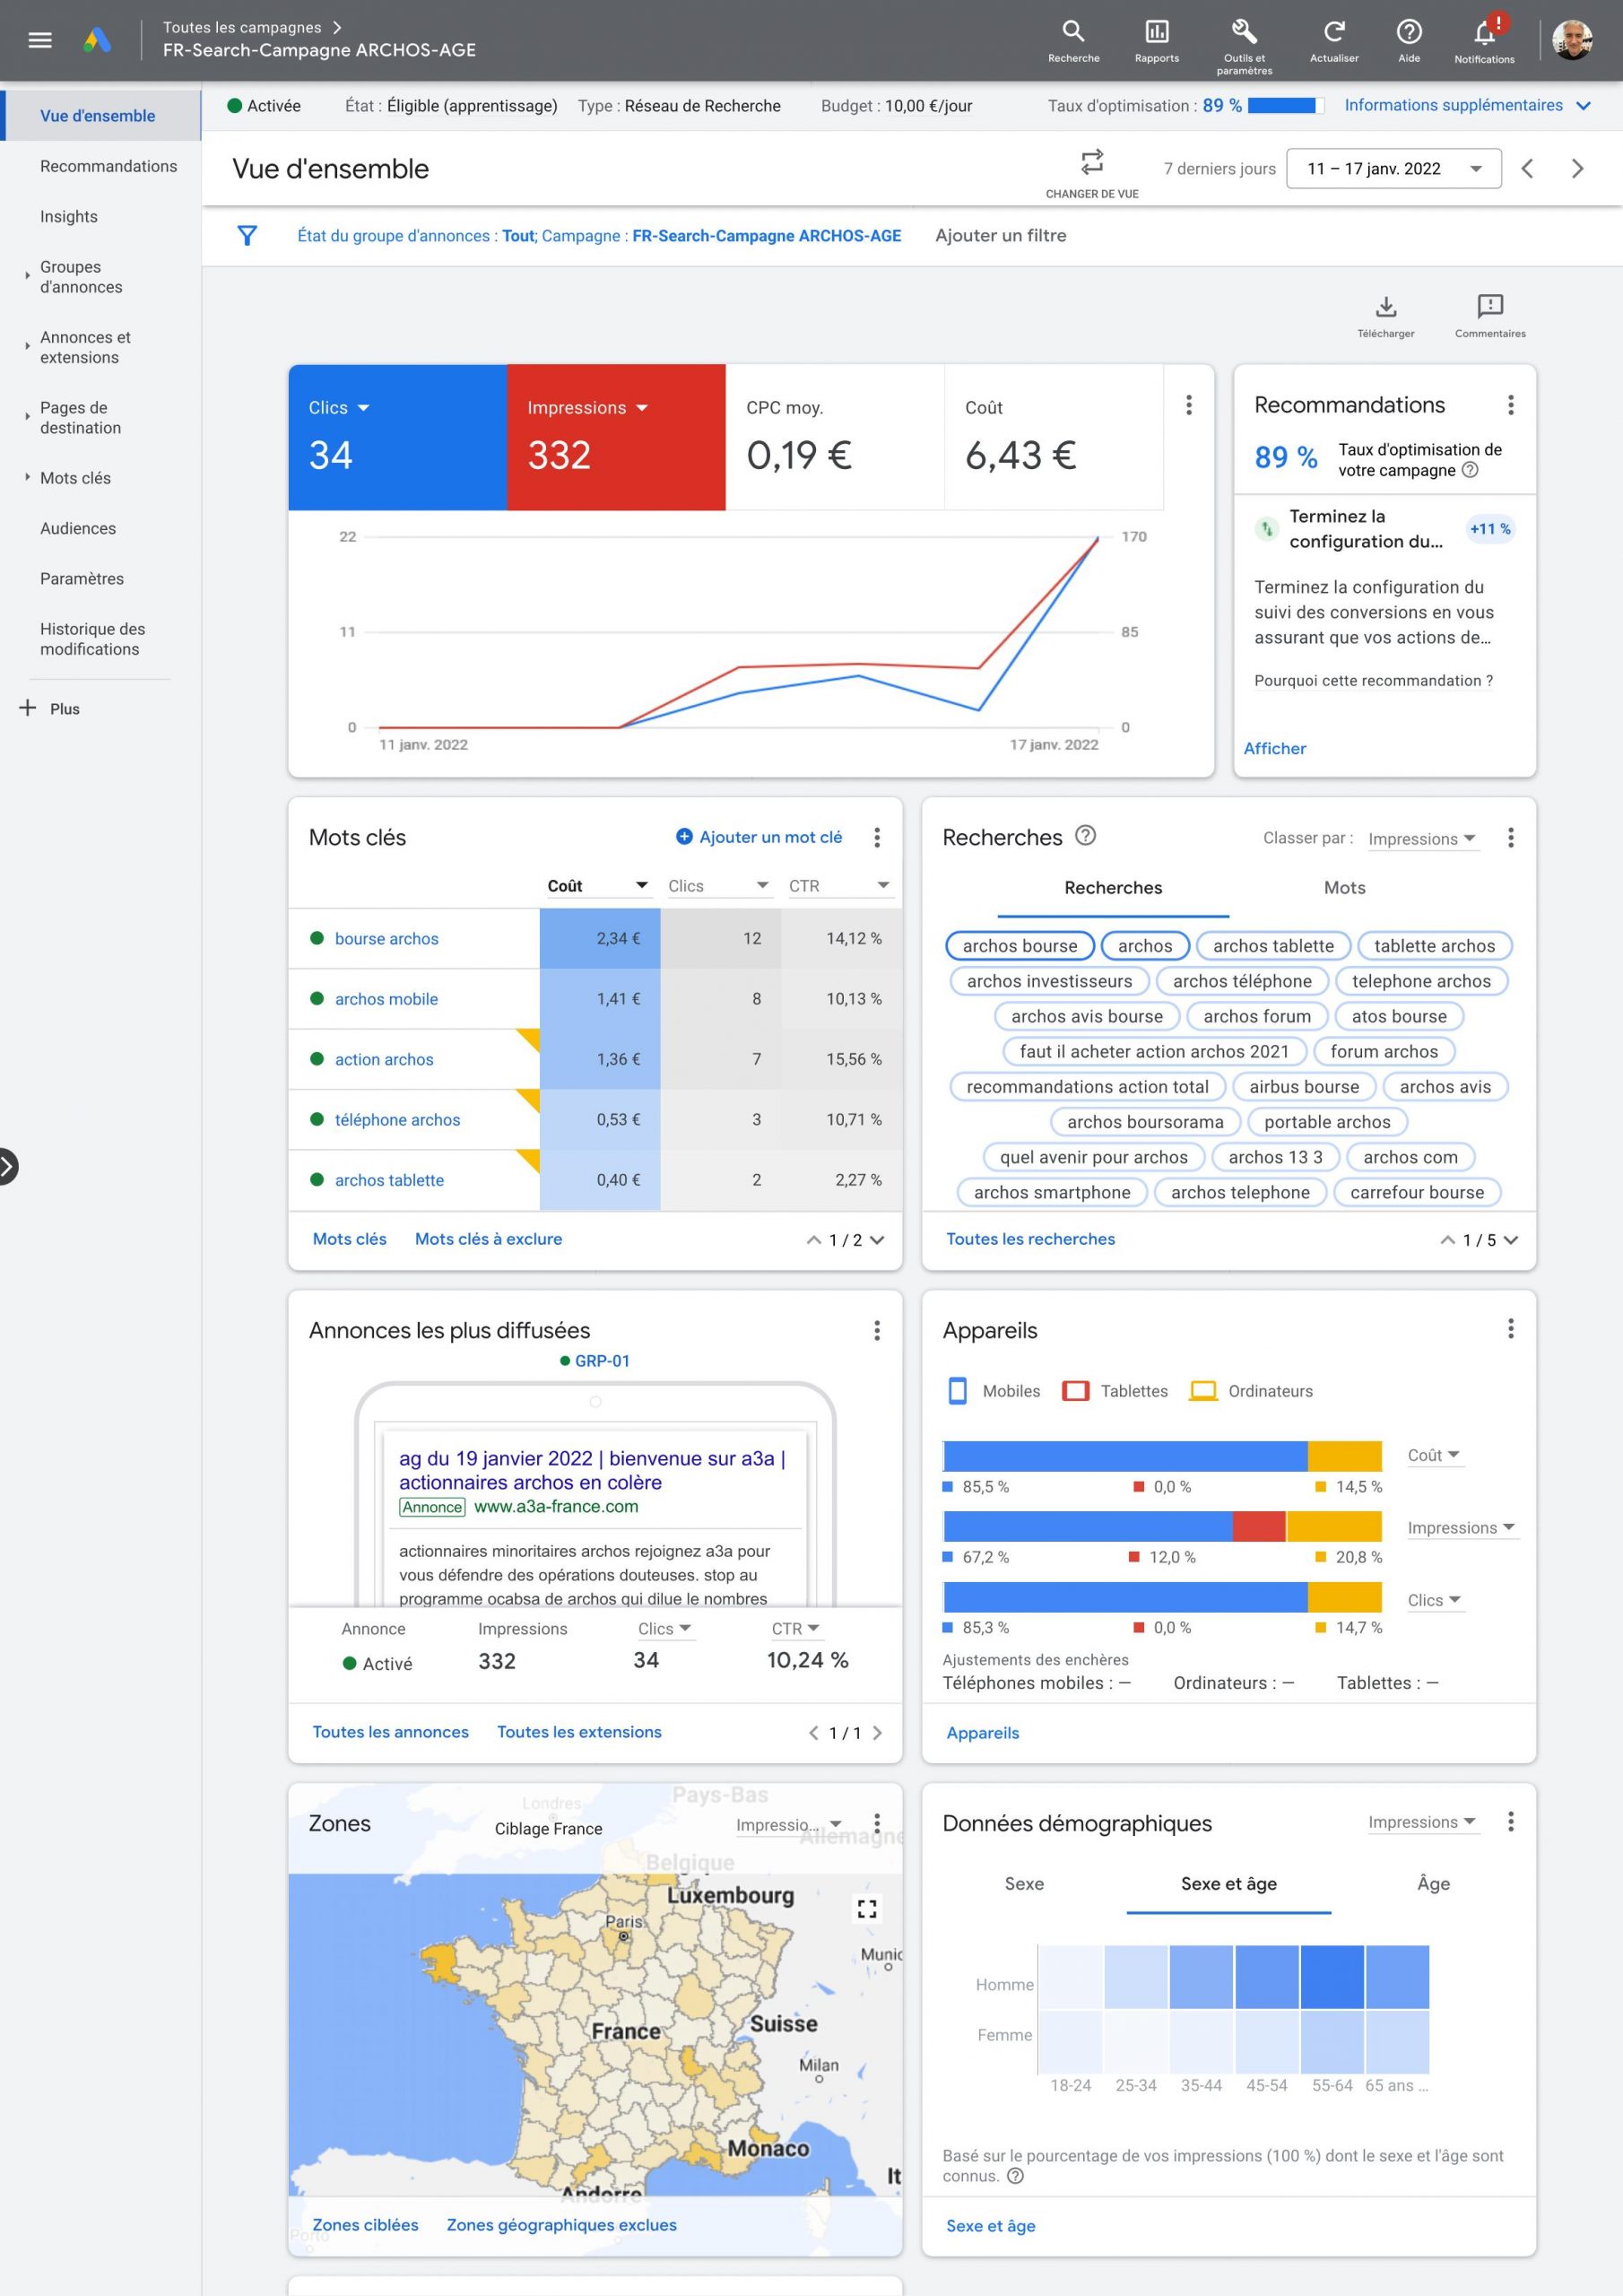
Task: Open Insights in sidebar
Action: (x=69, y=216)
